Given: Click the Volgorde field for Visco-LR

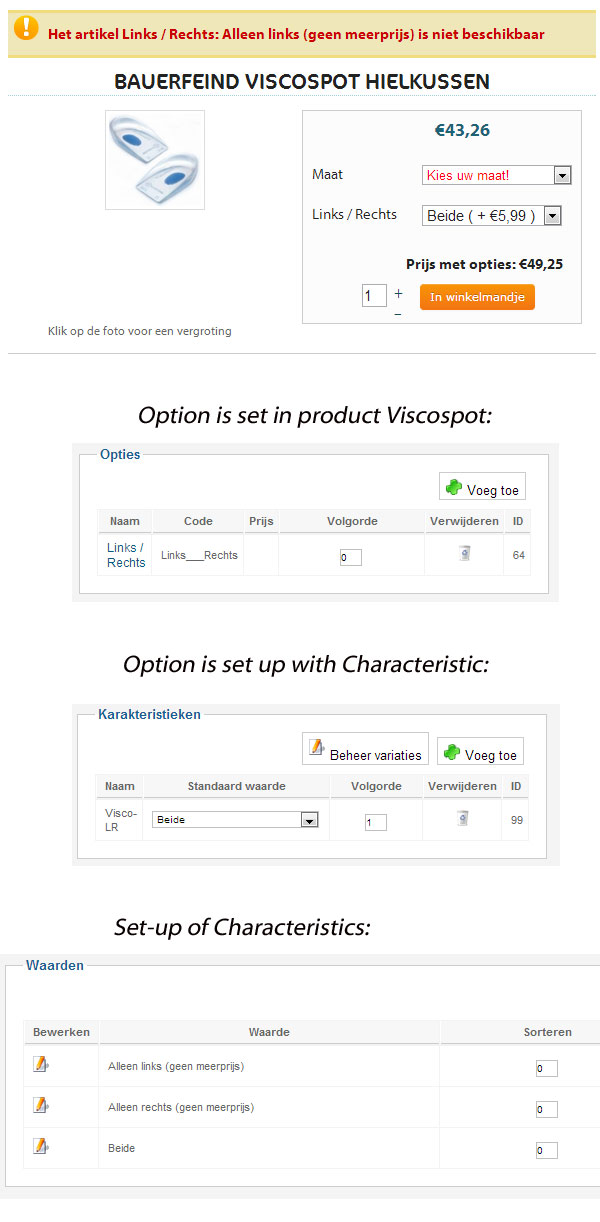Looking at the screenshot, I should point(375,822).
